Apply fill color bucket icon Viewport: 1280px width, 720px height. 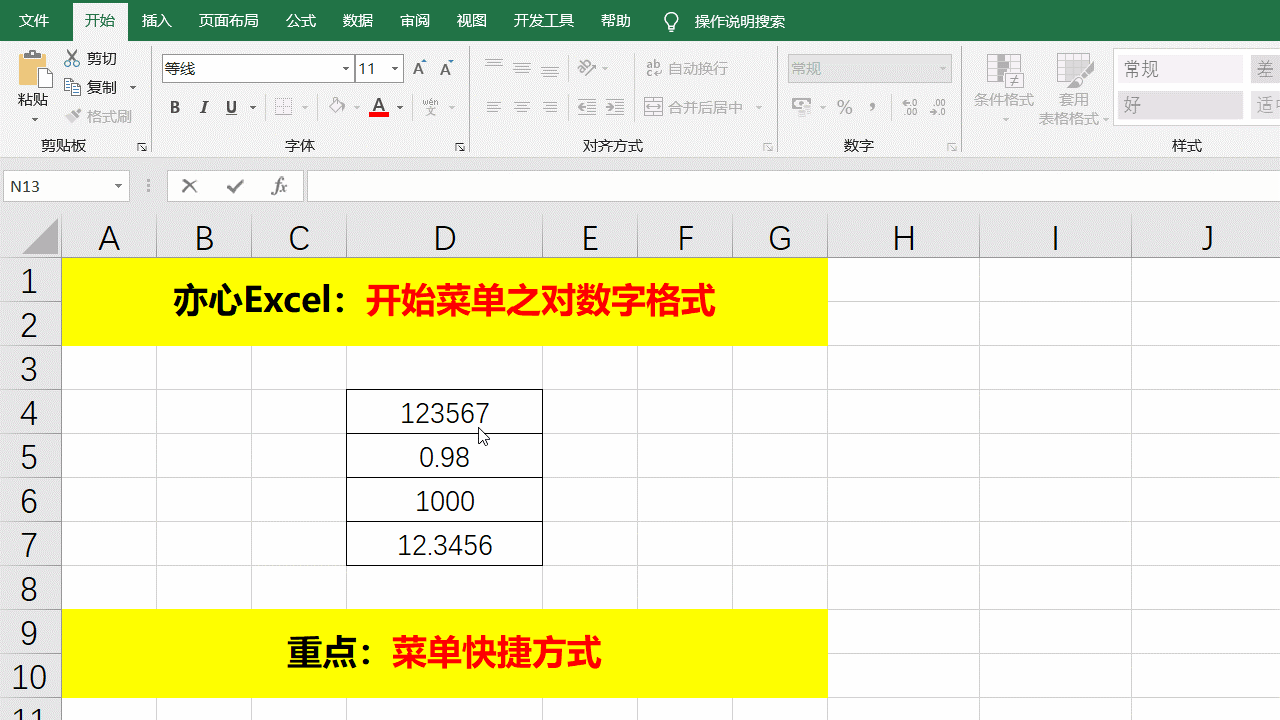[x=337, y=107]
